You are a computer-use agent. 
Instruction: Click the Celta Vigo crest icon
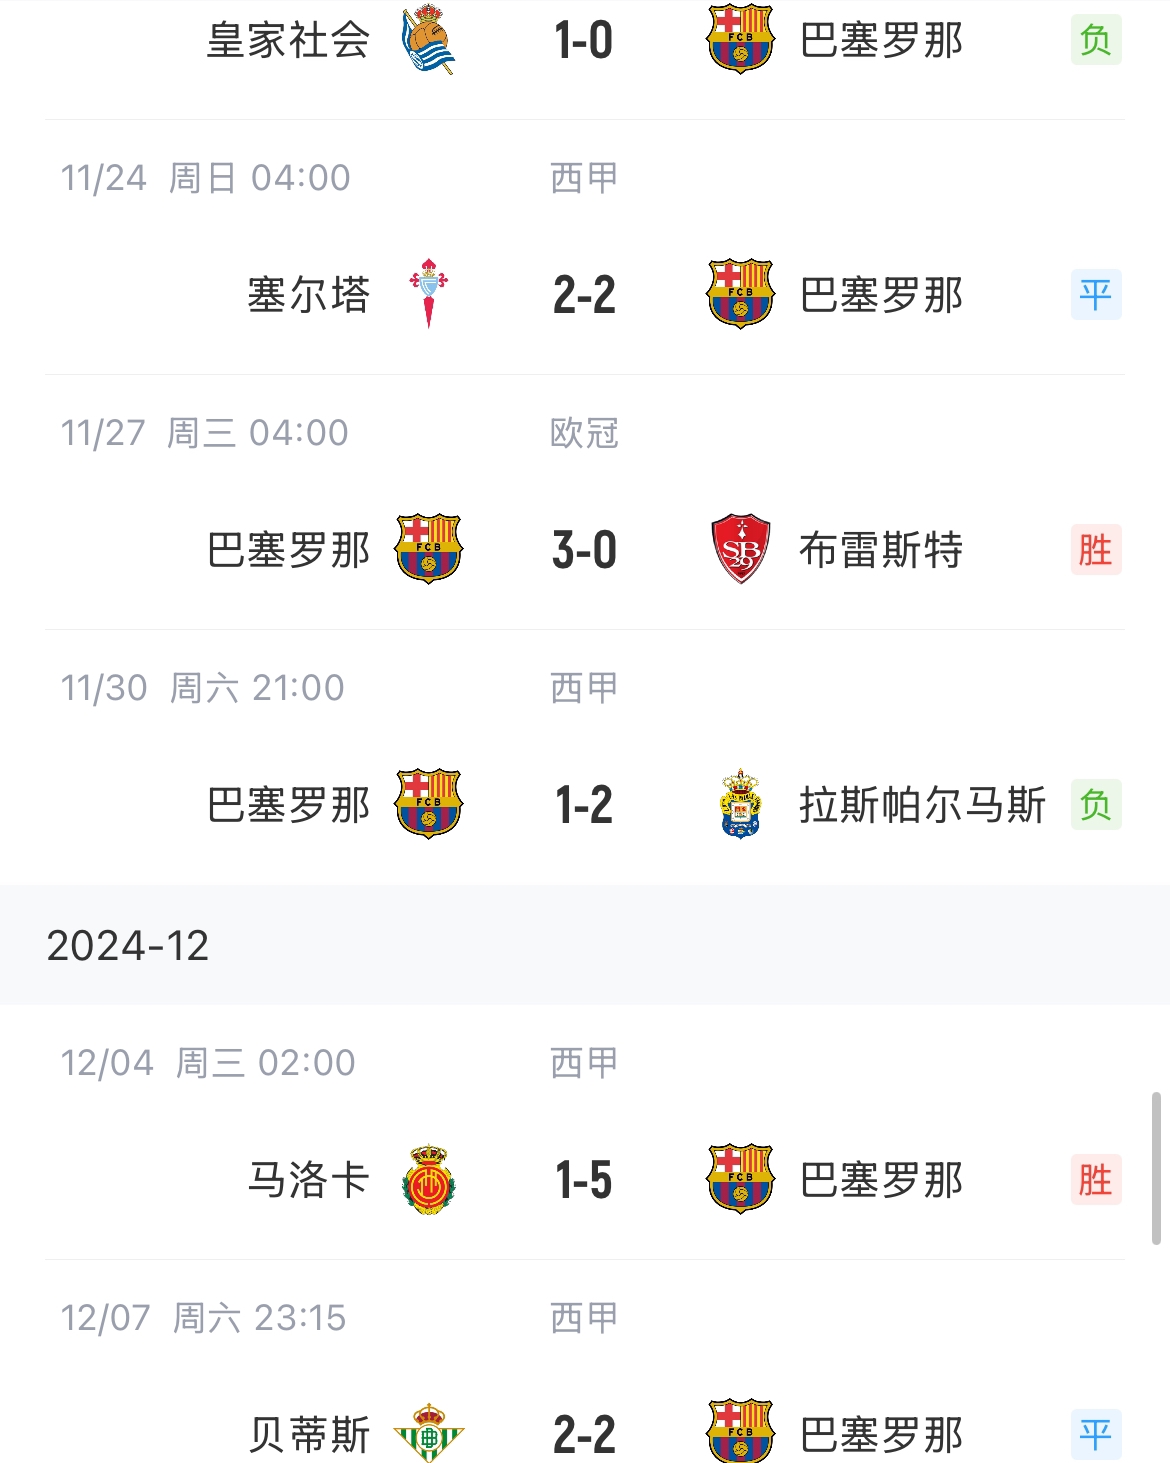pyautogui.click(x=428, y=294)
